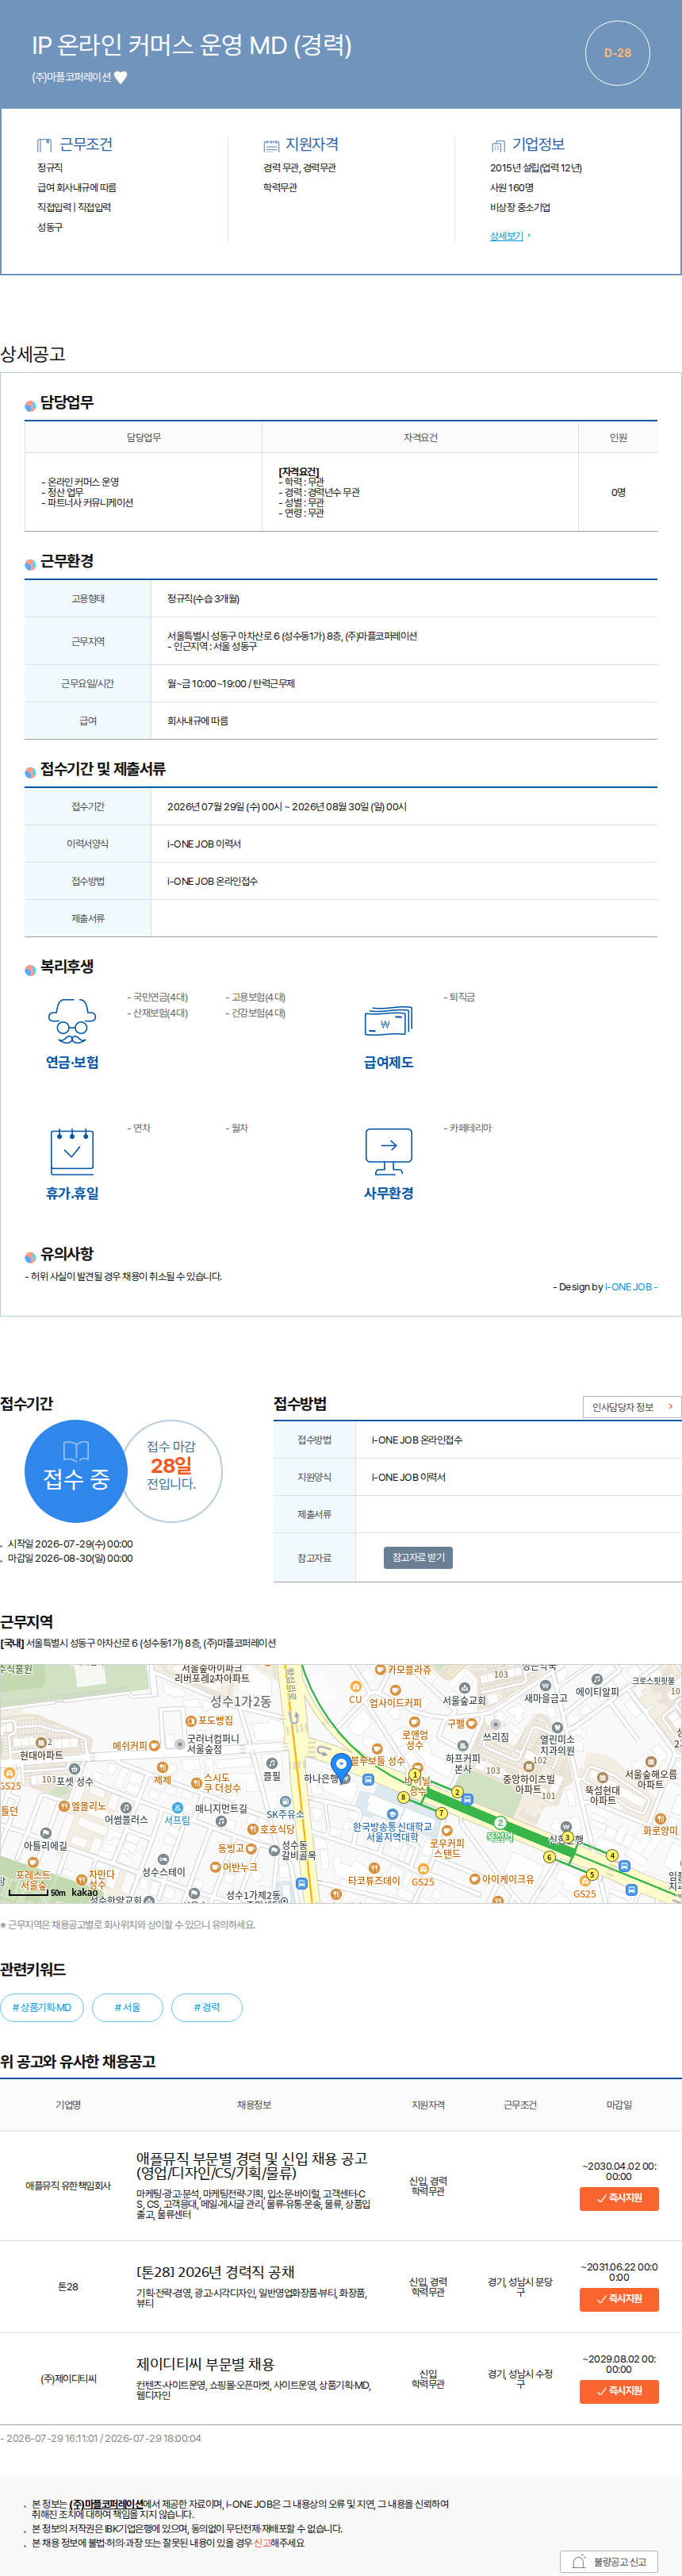Click 참고자료 받기 download button
Screen dimensions: 682x2576
point(418,1558)
